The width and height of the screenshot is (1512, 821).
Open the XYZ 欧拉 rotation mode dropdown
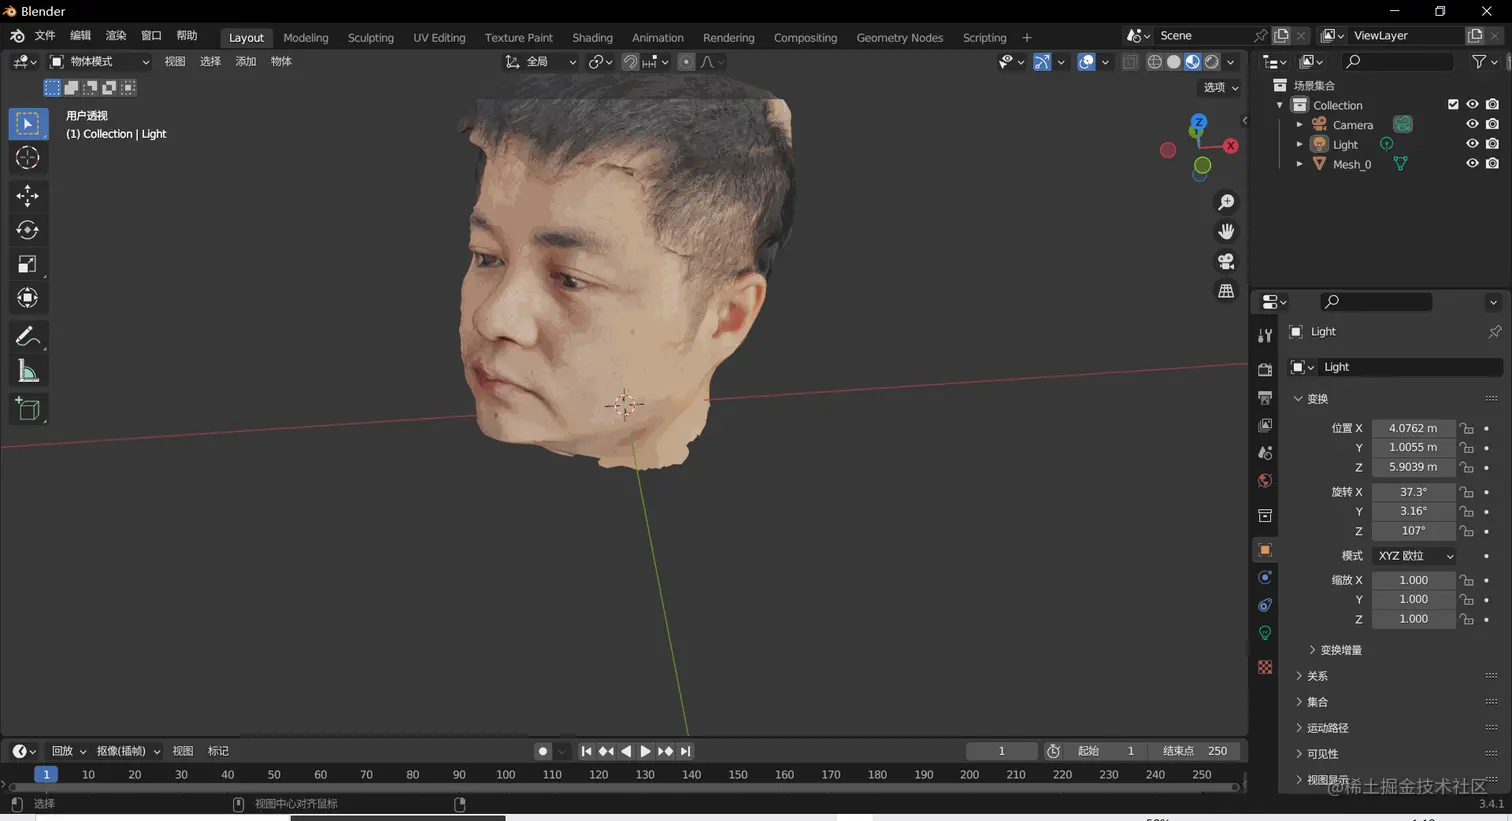[1414, 556]
